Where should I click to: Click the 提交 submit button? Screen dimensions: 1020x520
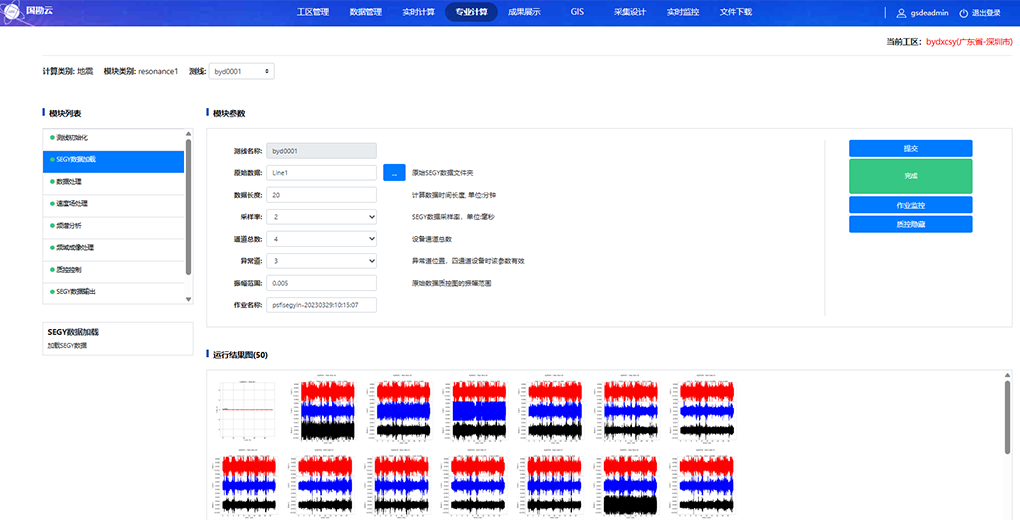tap(910, 148)
